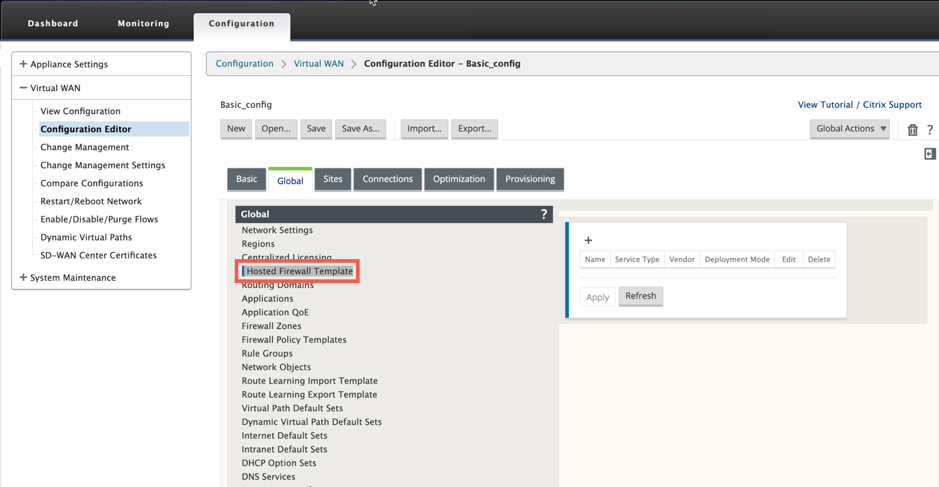Open View Tutorial / Citrix Support link
The width and height of the screenshot is (939, 487).
click(859, 105)
